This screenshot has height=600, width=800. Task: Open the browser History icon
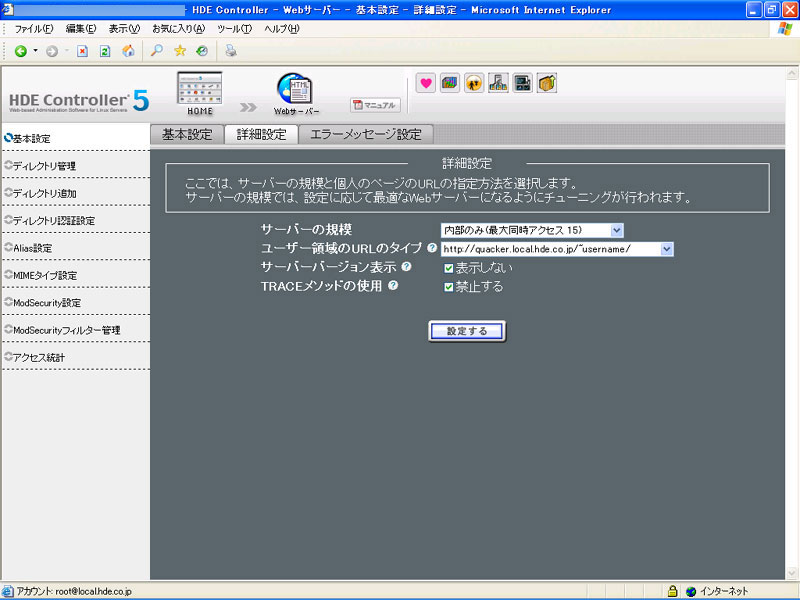tap(202, 51)
